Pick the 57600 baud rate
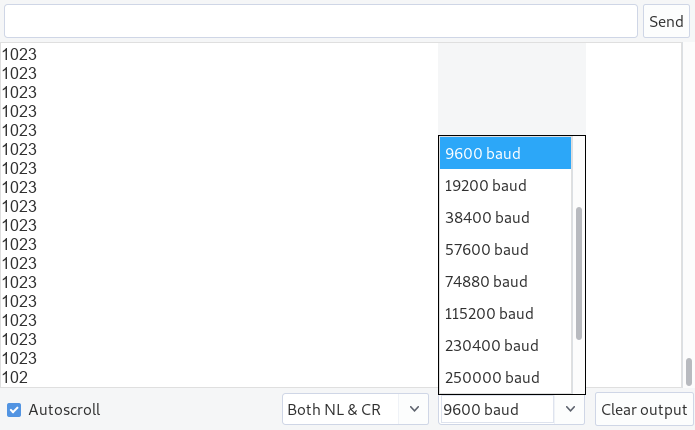695x430 pixels. (x=505, y=249)
